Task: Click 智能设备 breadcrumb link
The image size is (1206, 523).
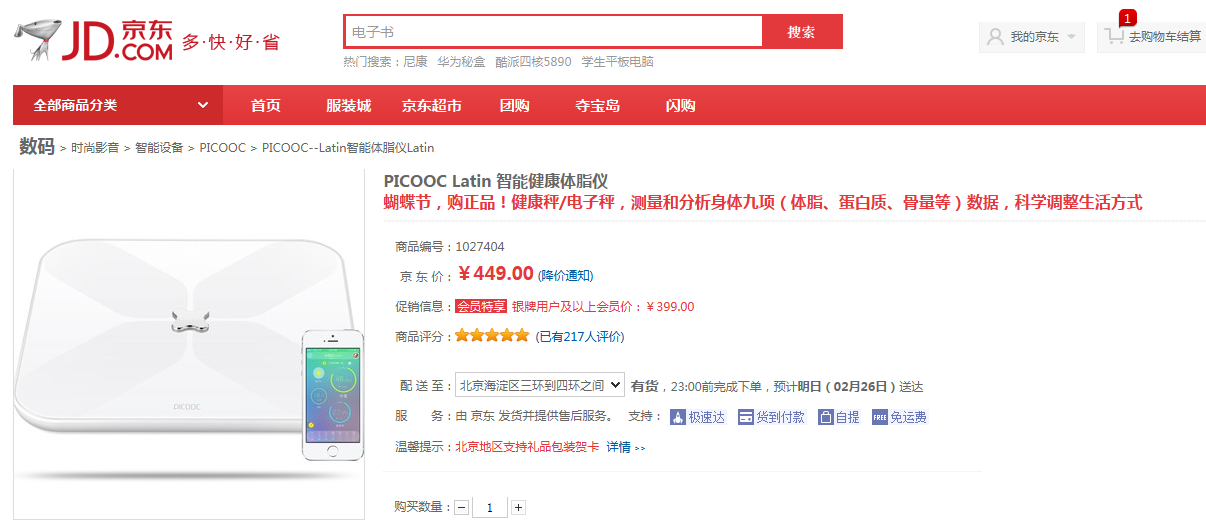Action: coord(160,148)
